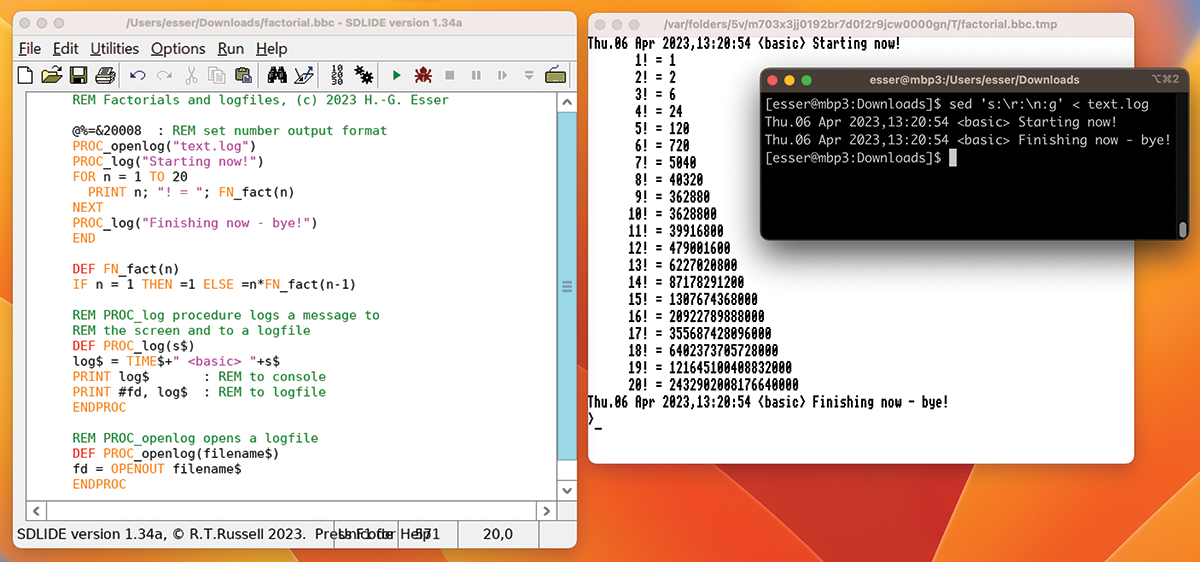Open the Edit menu
This screenshot has height=562, width=1200.
tap(66, 48)
